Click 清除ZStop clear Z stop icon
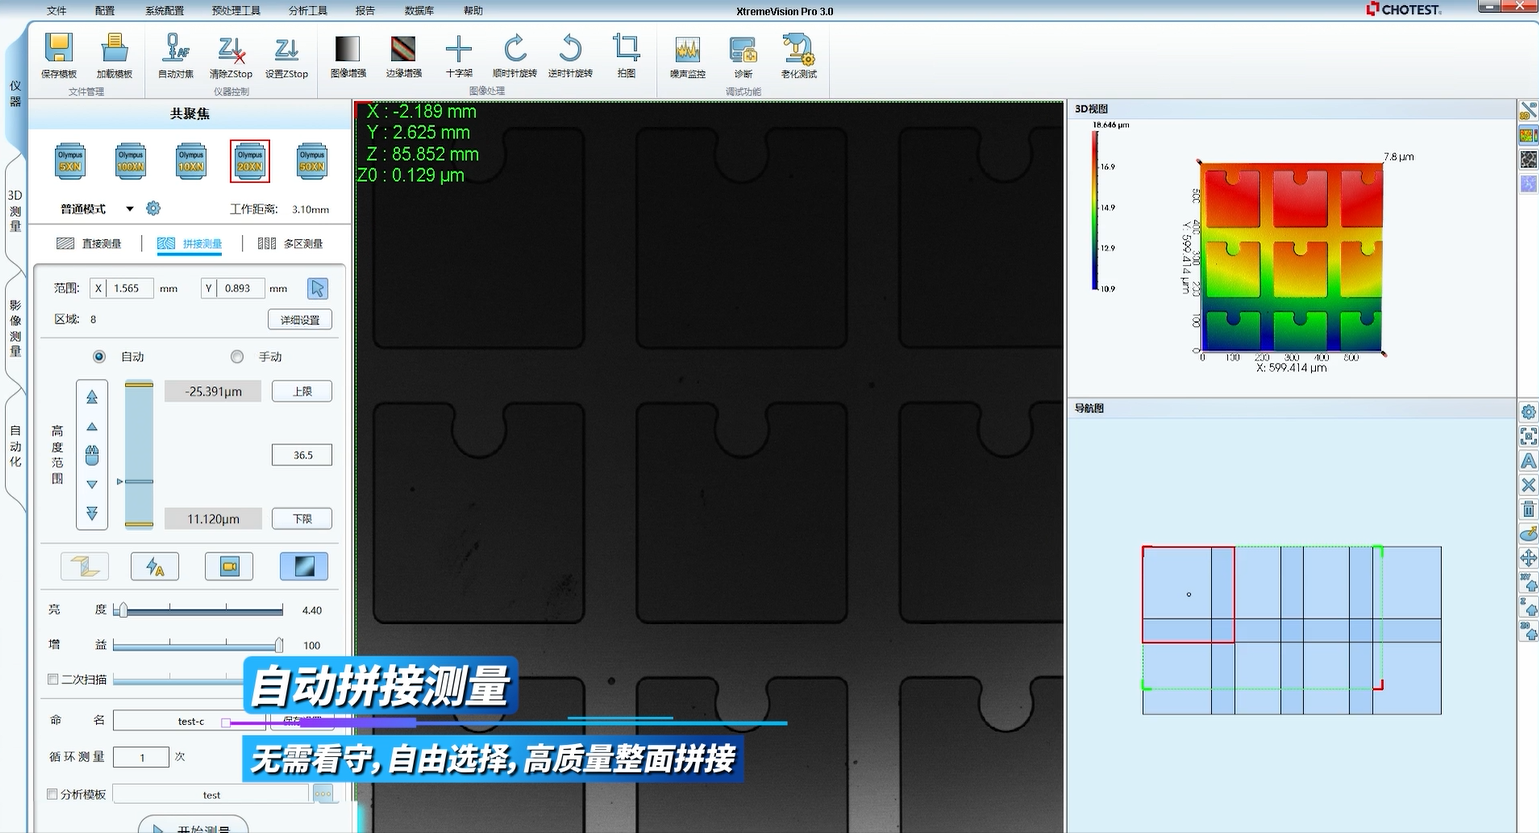 coord(231,49)
